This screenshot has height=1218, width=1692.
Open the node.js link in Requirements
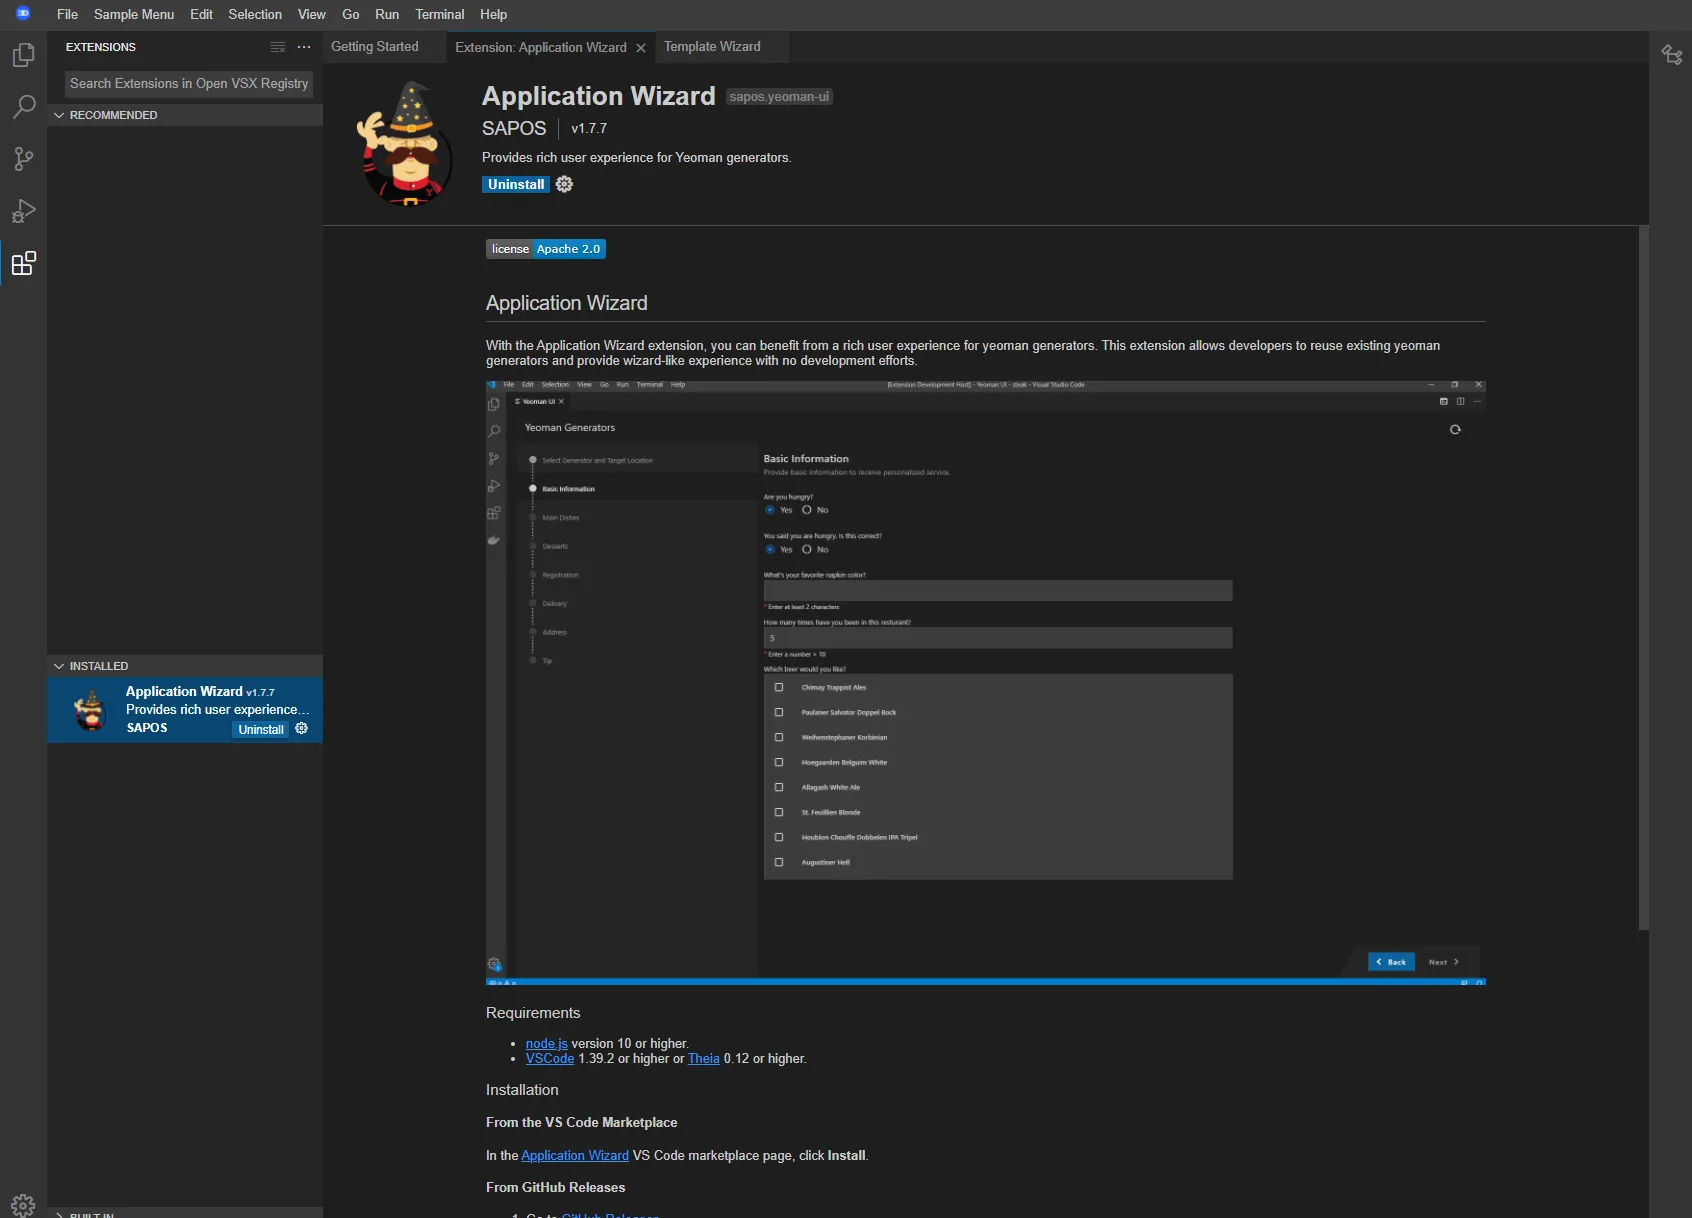point(546,1043)
